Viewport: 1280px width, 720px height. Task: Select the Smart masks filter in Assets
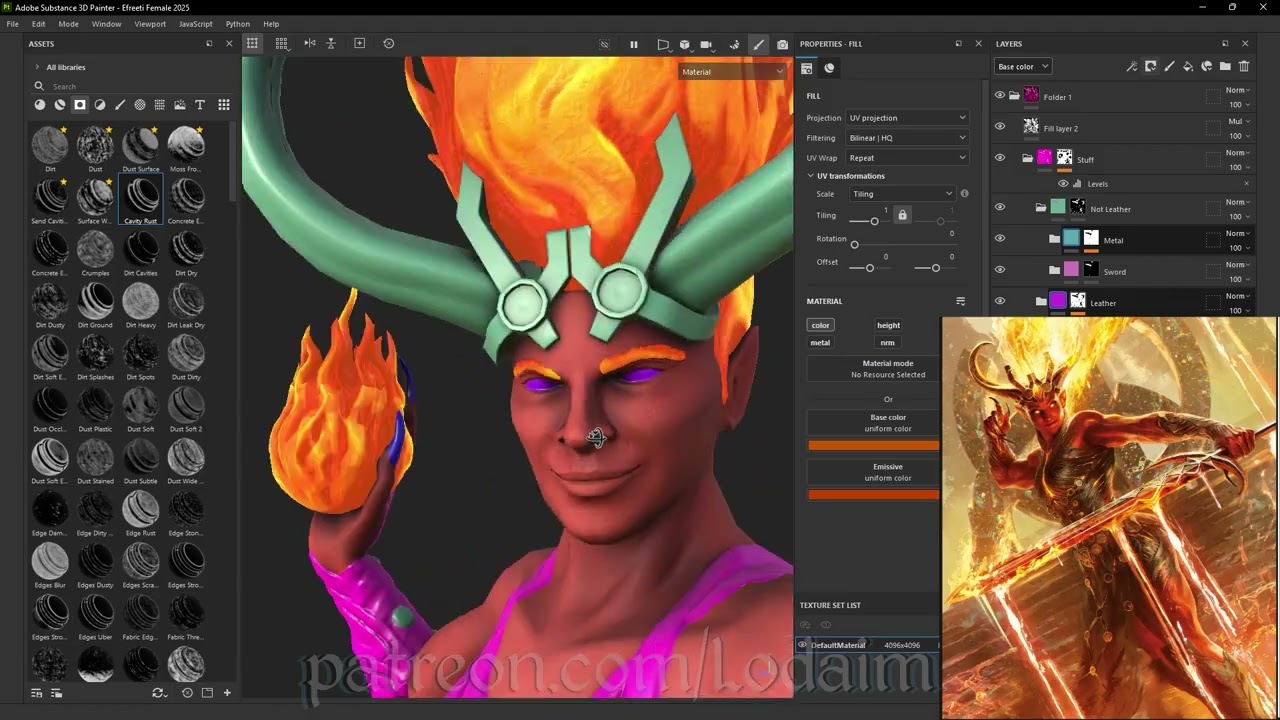(80, 105)
